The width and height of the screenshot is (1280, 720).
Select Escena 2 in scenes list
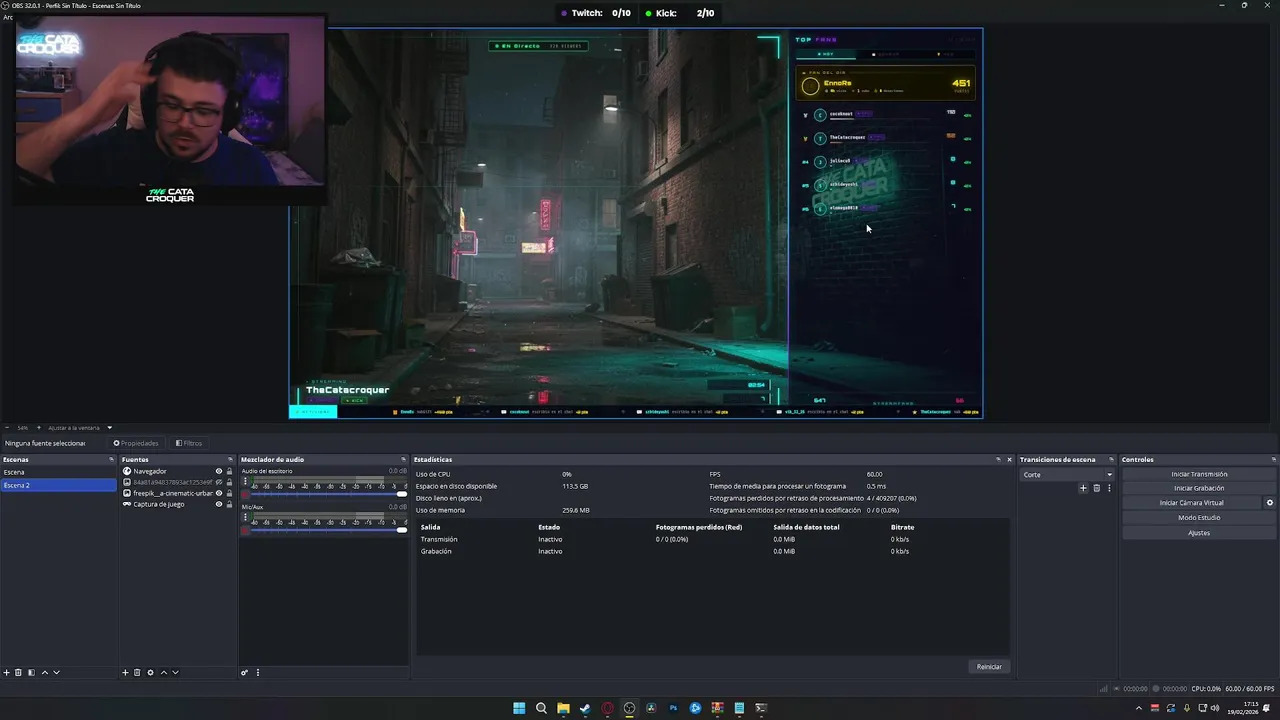(59, 485)
